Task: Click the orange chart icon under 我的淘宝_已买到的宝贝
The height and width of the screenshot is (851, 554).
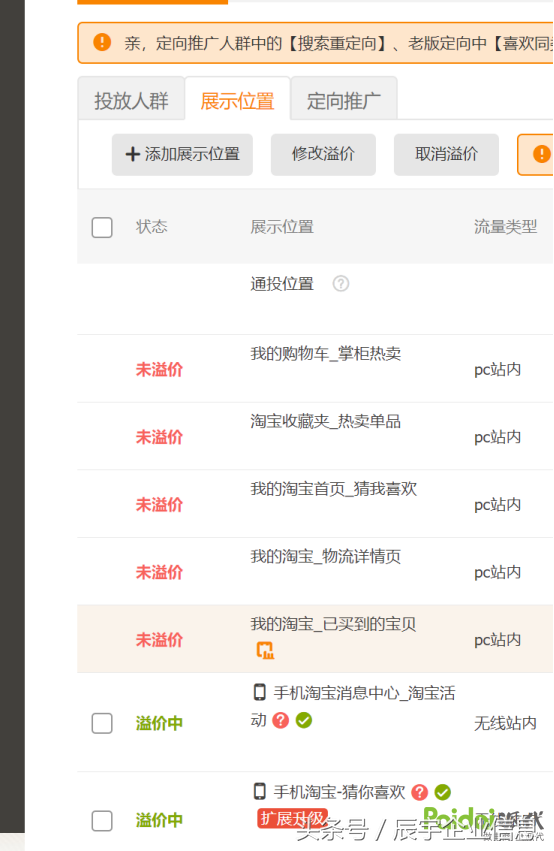Action: coord(265,650)
